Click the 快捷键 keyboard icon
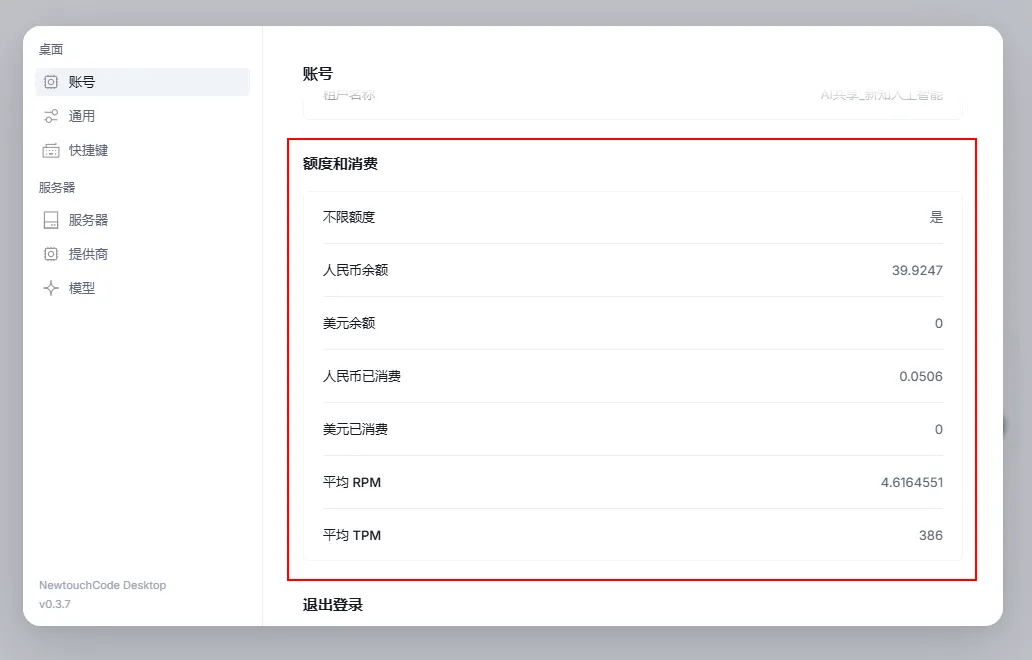This screenshot has height=660, width=1032. pos(51,151)
